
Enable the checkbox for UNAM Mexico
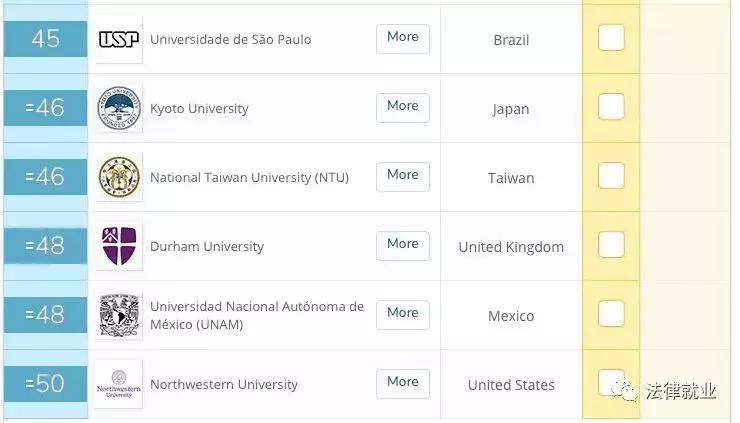pyautogui.click(x=611, y=314)
